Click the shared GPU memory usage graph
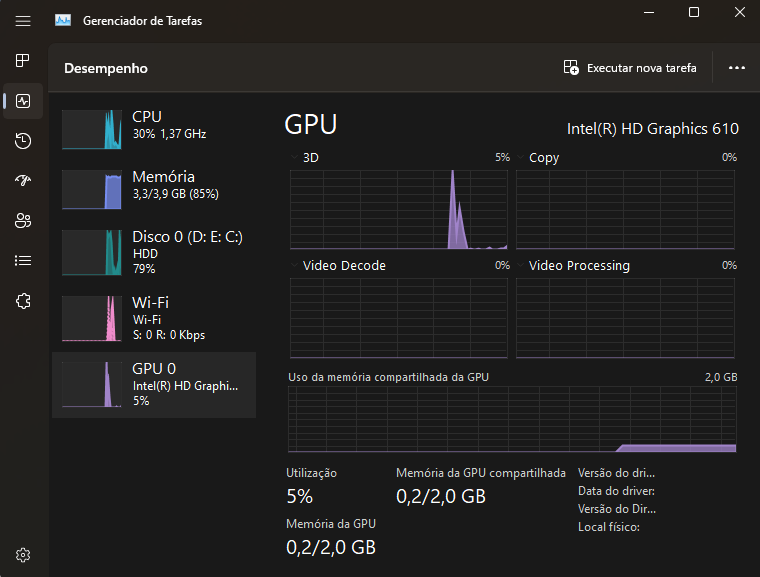The width and height of the screenshot is (760, 577). 512,419
